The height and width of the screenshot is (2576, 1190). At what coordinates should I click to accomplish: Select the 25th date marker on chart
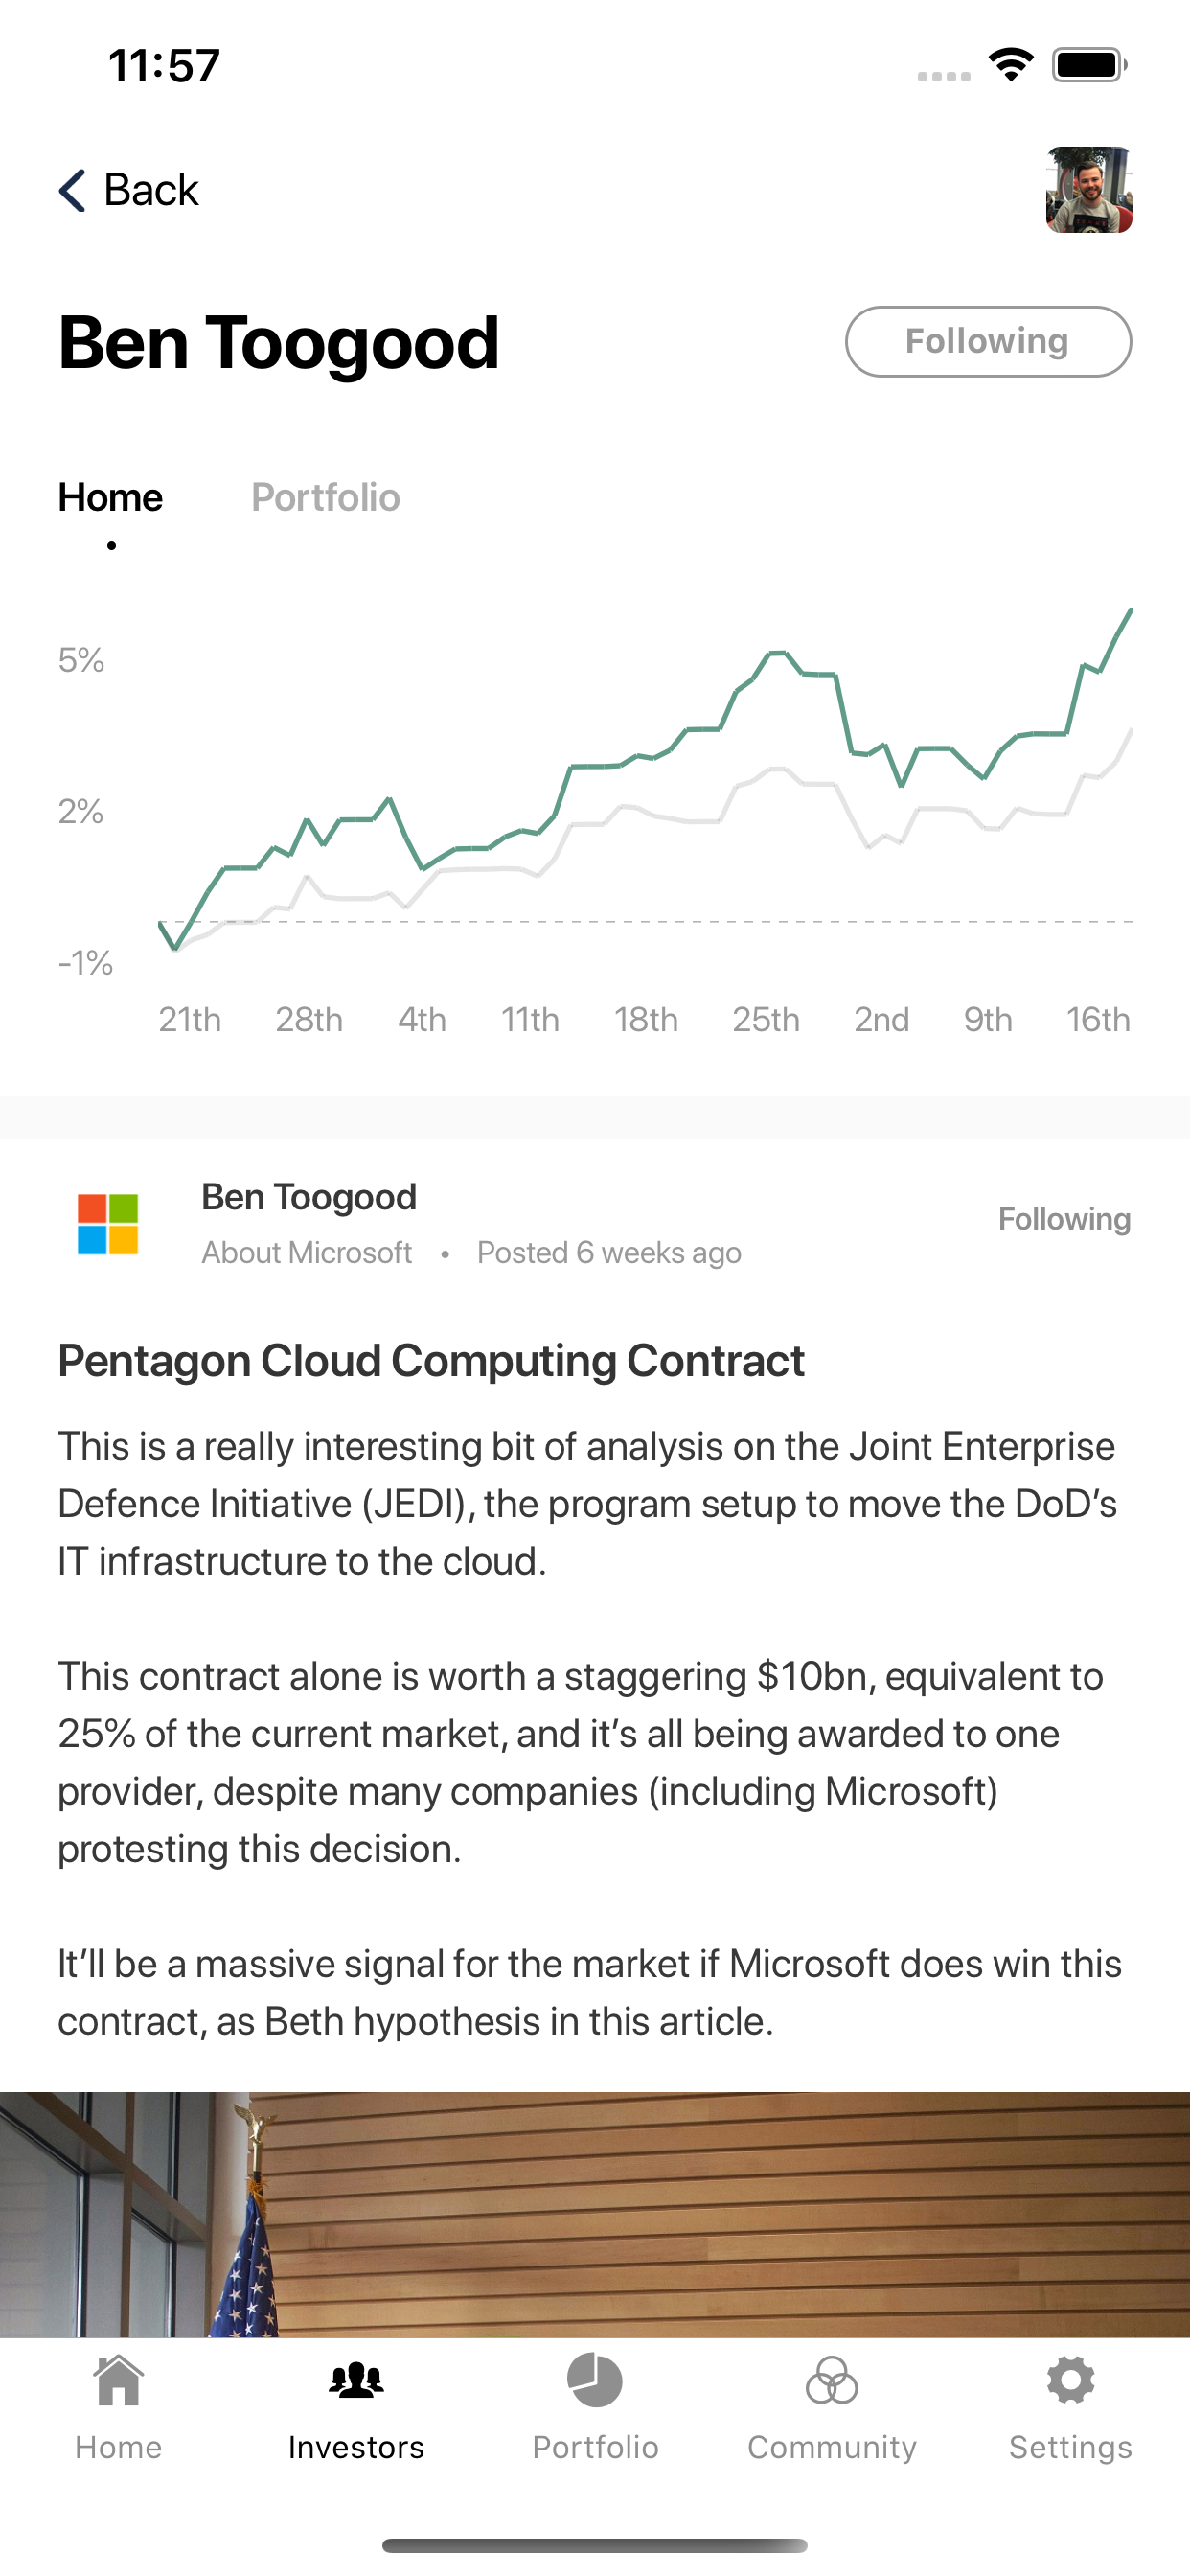[x=766, y=1019]
